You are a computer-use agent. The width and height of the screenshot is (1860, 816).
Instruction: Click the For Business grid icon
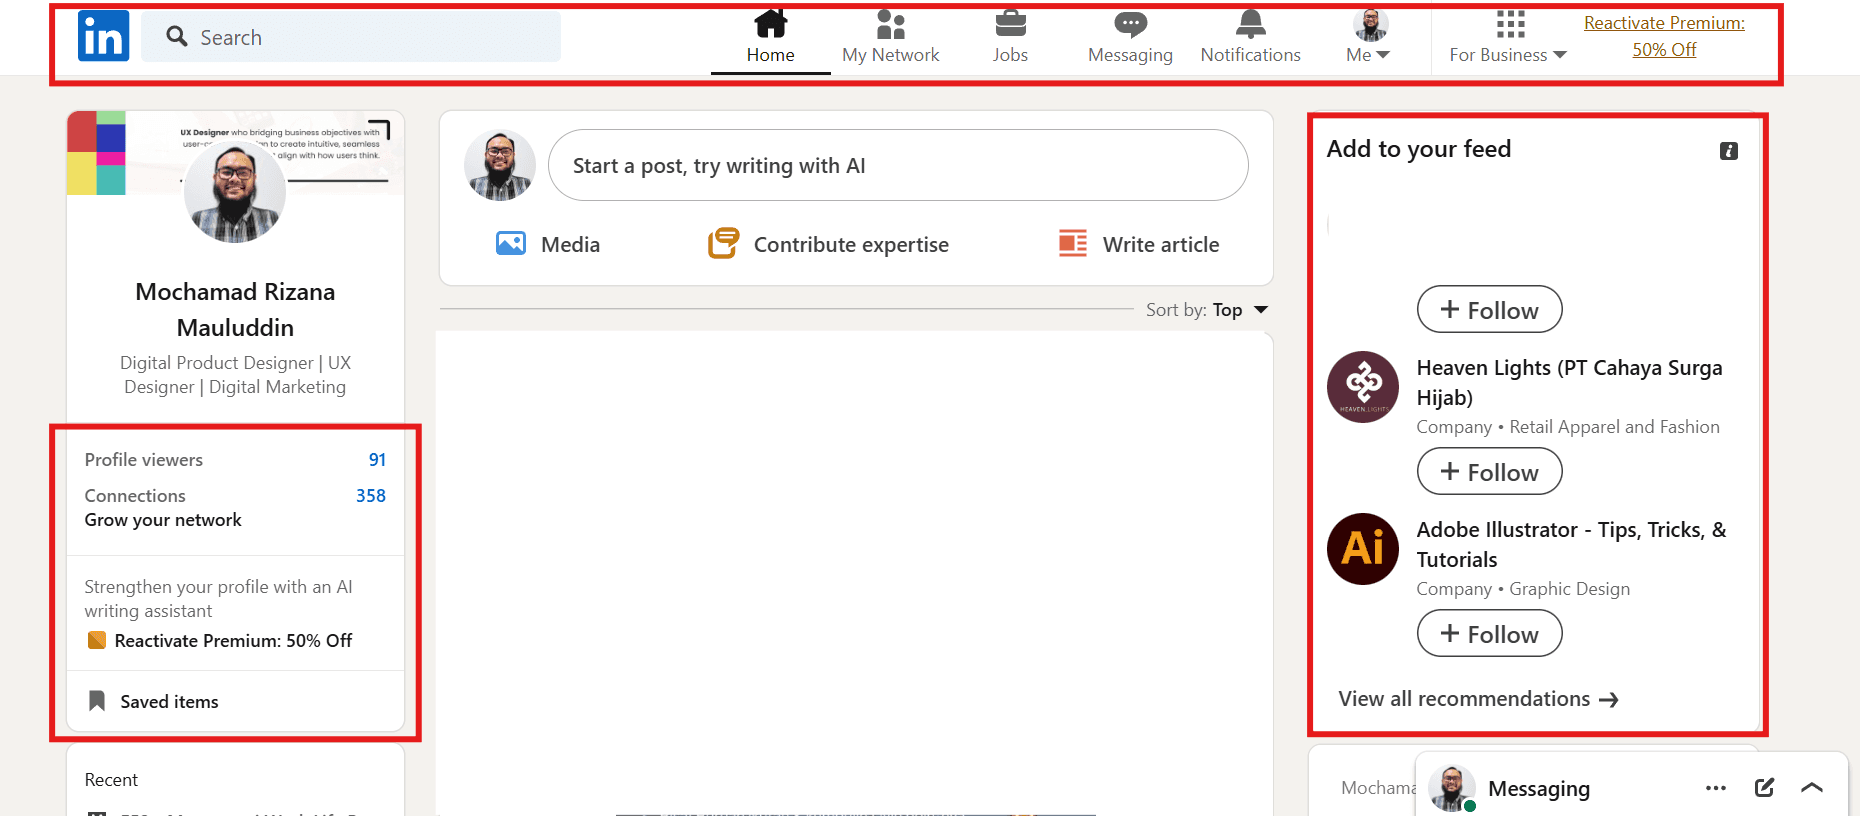[x=1510, y=24]
